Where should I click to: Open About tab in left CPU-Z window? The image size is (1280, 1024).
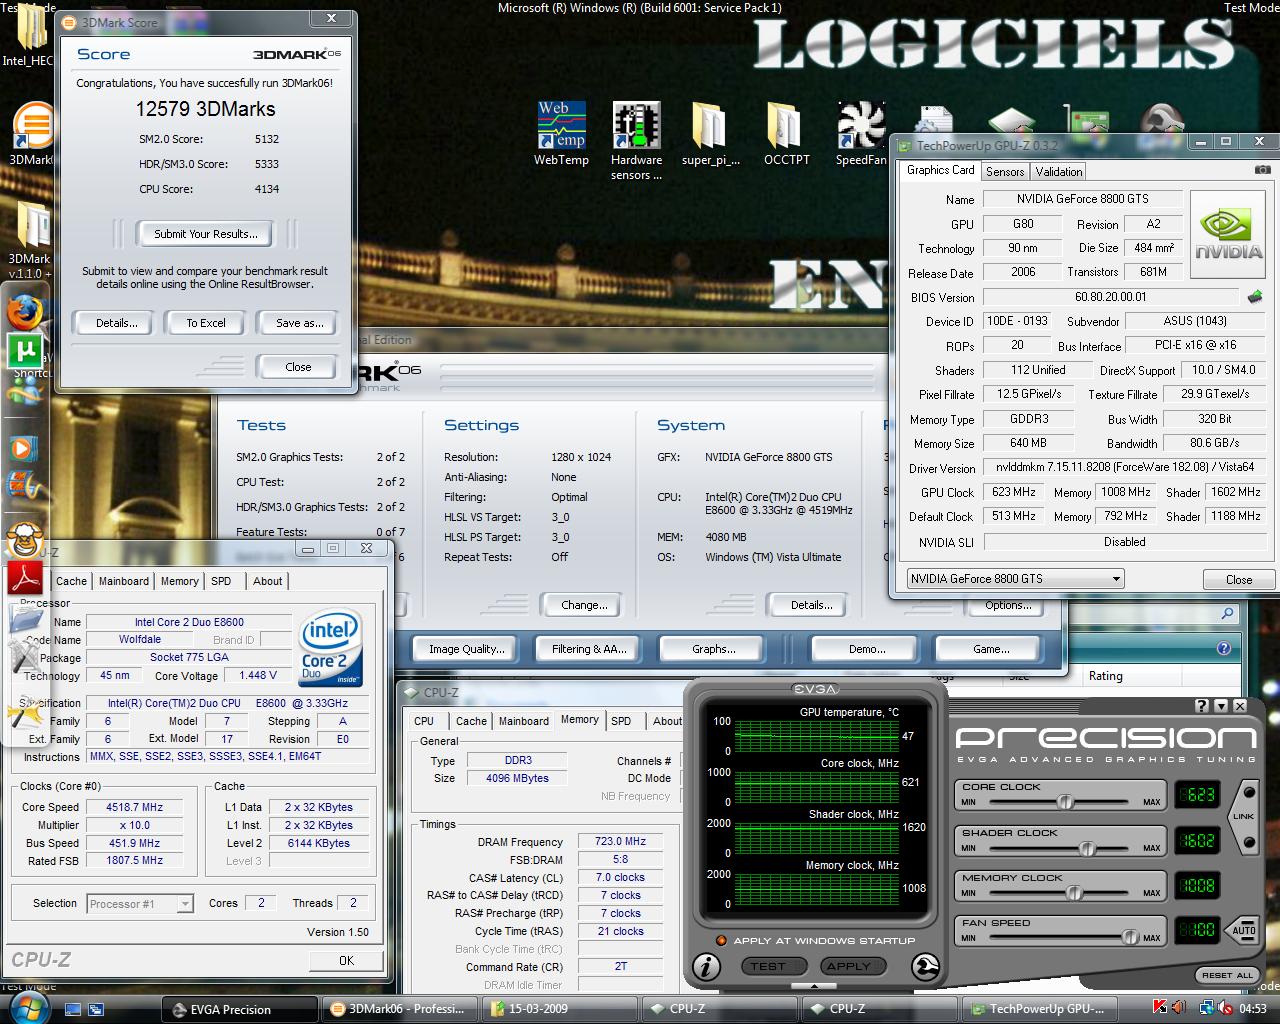pos(267,581)
